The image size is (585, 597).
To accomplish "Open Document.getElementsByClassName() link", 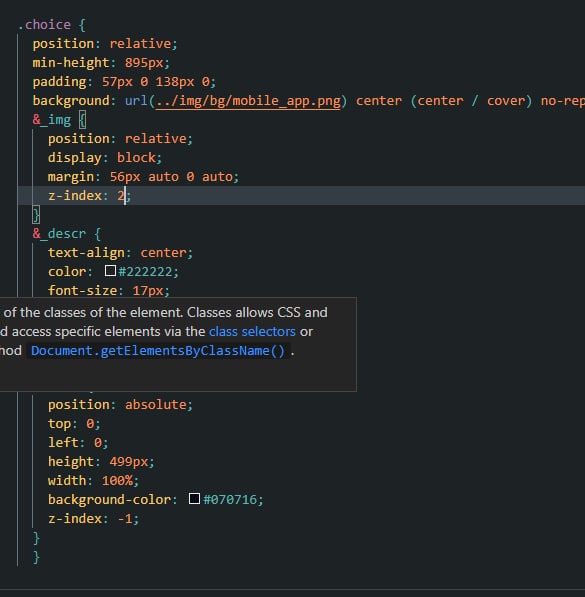I will 158,351.
